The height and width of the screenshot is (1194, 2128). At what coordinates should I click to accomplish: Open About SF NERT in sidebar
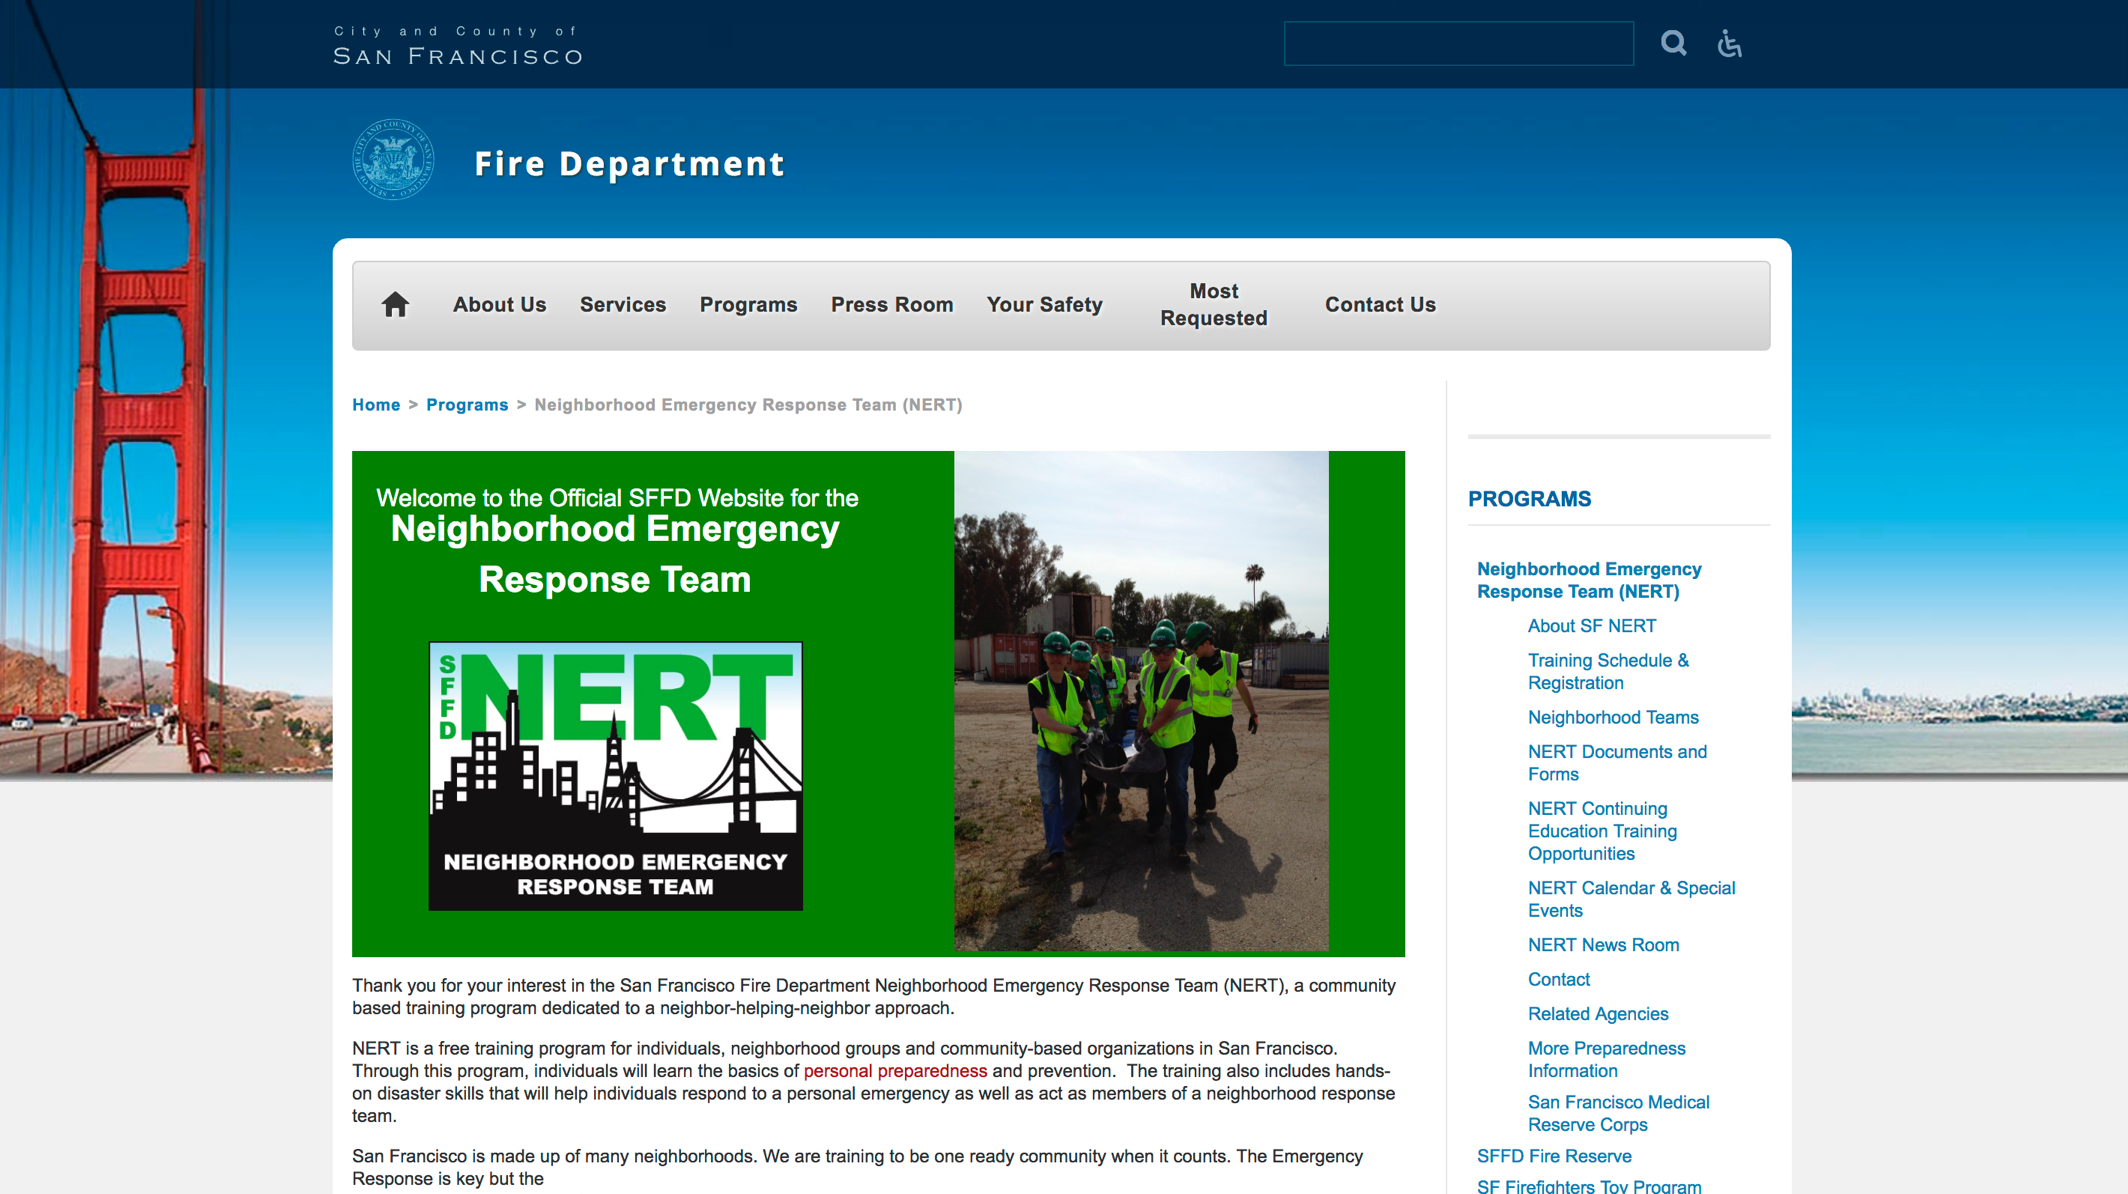tap(1591, 626)
